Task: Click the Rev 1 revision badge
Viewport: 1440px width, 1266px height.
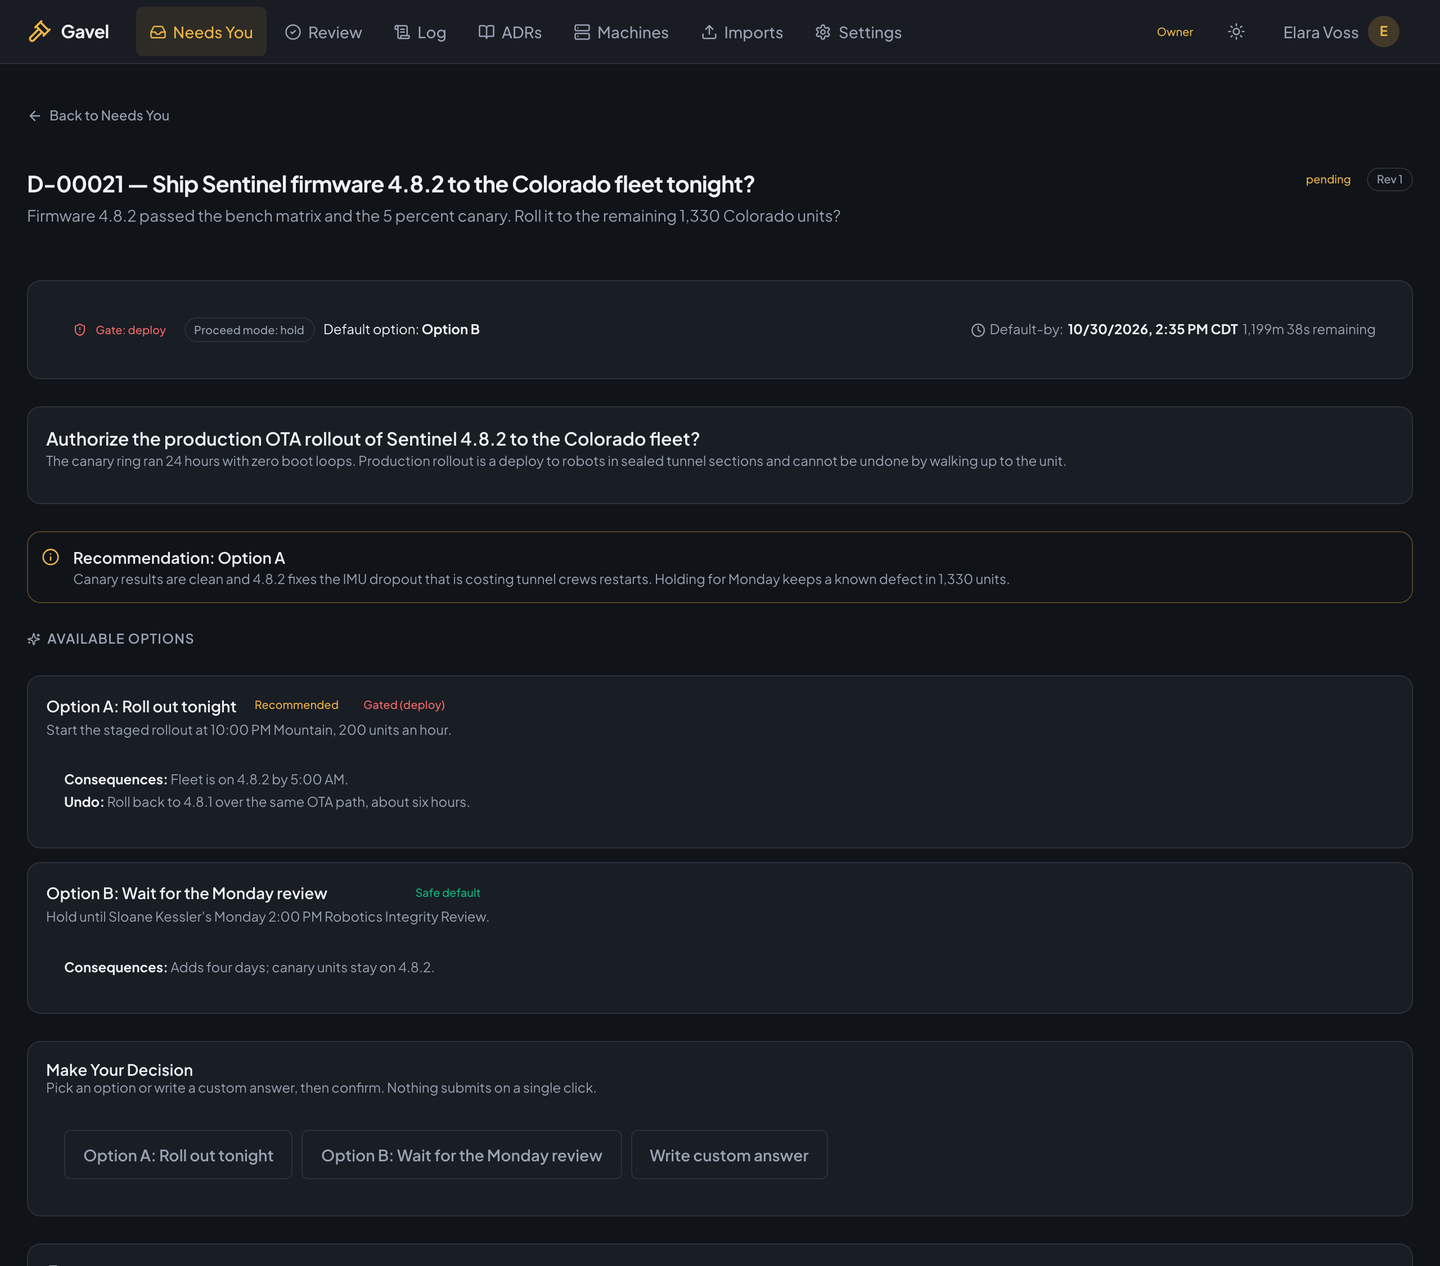Action: coord(1389,180)
